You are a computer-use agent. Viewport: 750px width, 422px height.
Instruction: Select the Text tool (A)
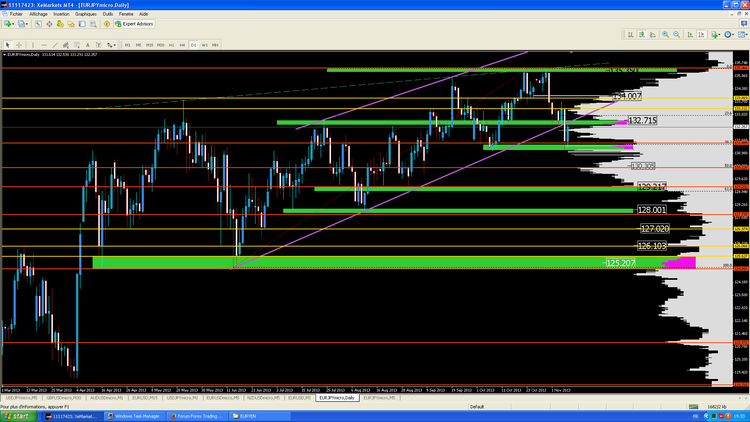coord(88,45)
